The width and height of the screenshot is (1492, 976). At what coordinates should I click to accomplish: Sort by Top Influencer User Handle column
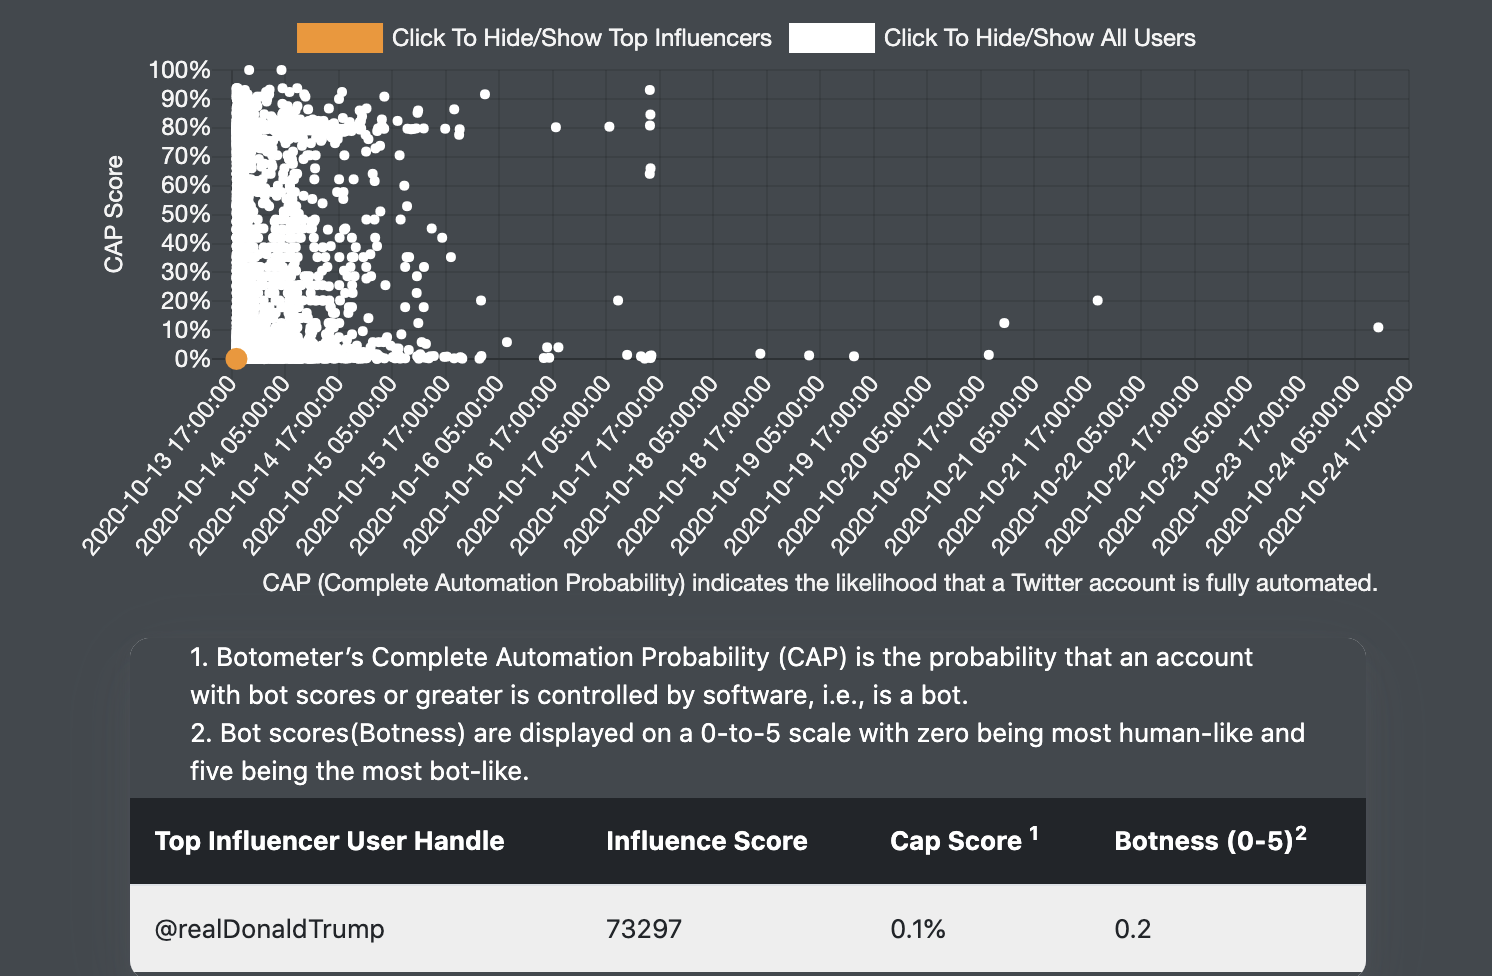coord(329,841)
